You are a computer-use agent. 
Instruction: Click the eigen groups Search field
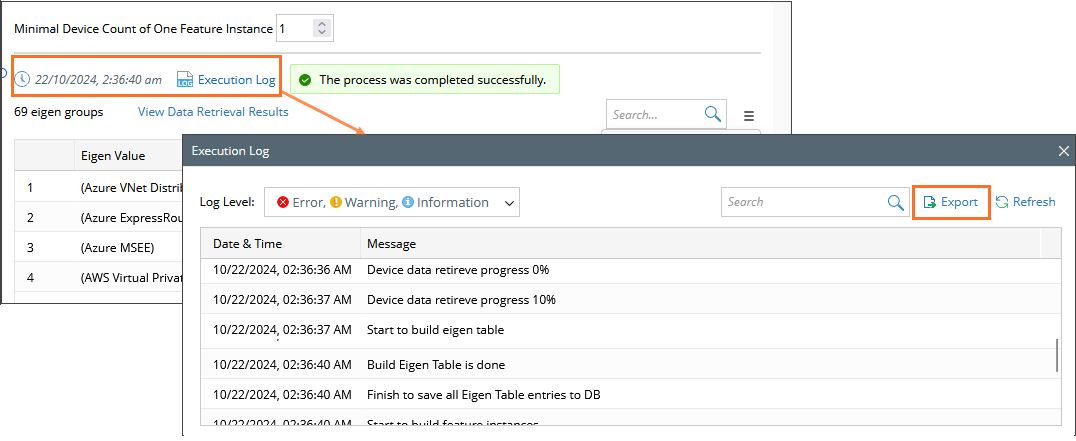coord(655,114)
